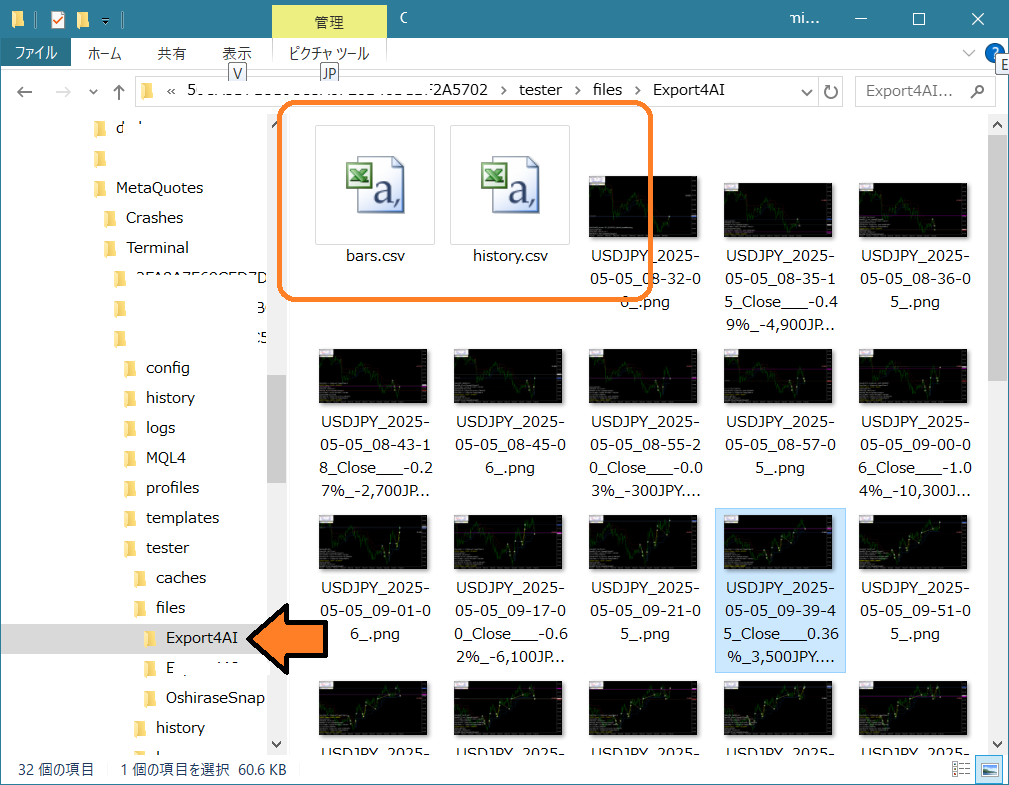The image size is (1009, 785).
Task: Open the bars.csv file icon
Action: pos(375,185)
